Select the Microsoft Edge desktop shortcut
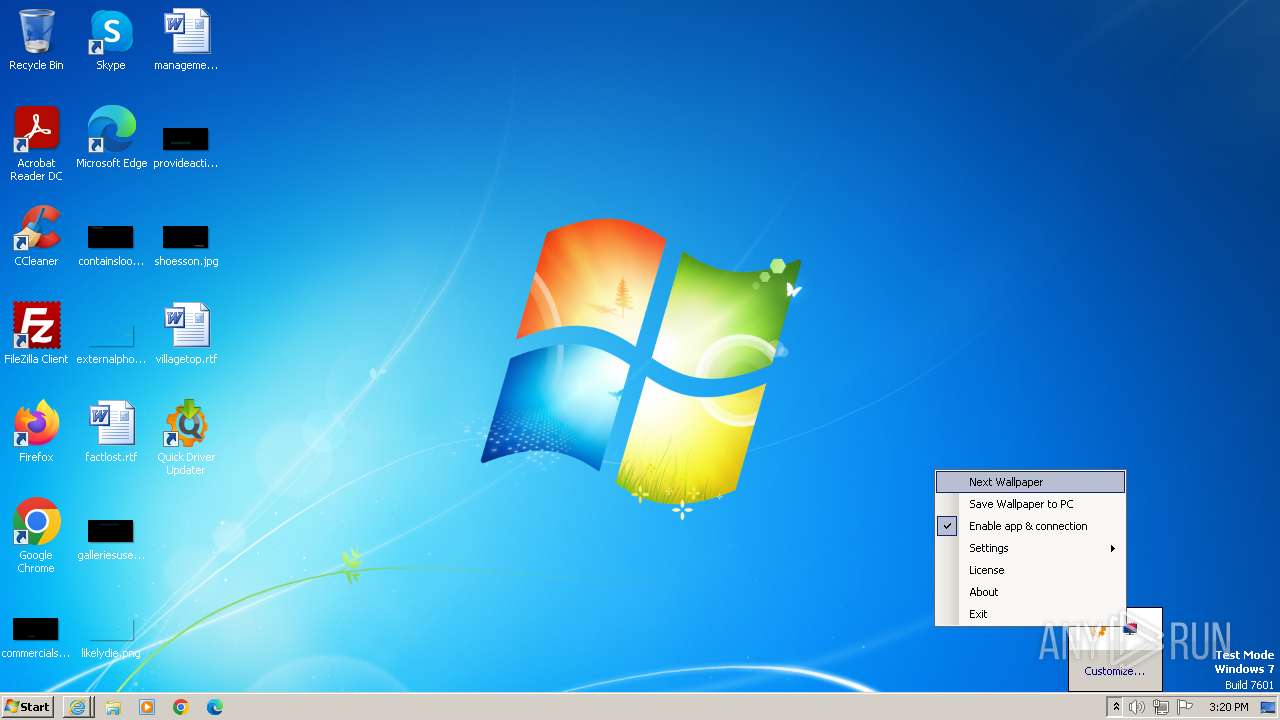1280x720 pixels. point(111,138)
